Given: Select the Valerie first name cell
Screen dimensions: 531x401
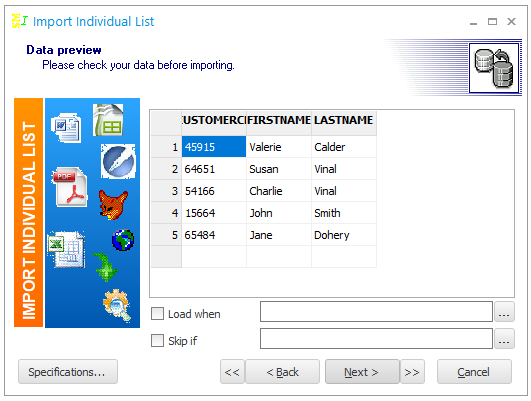Looking at the screenshot, I should 279,147.
